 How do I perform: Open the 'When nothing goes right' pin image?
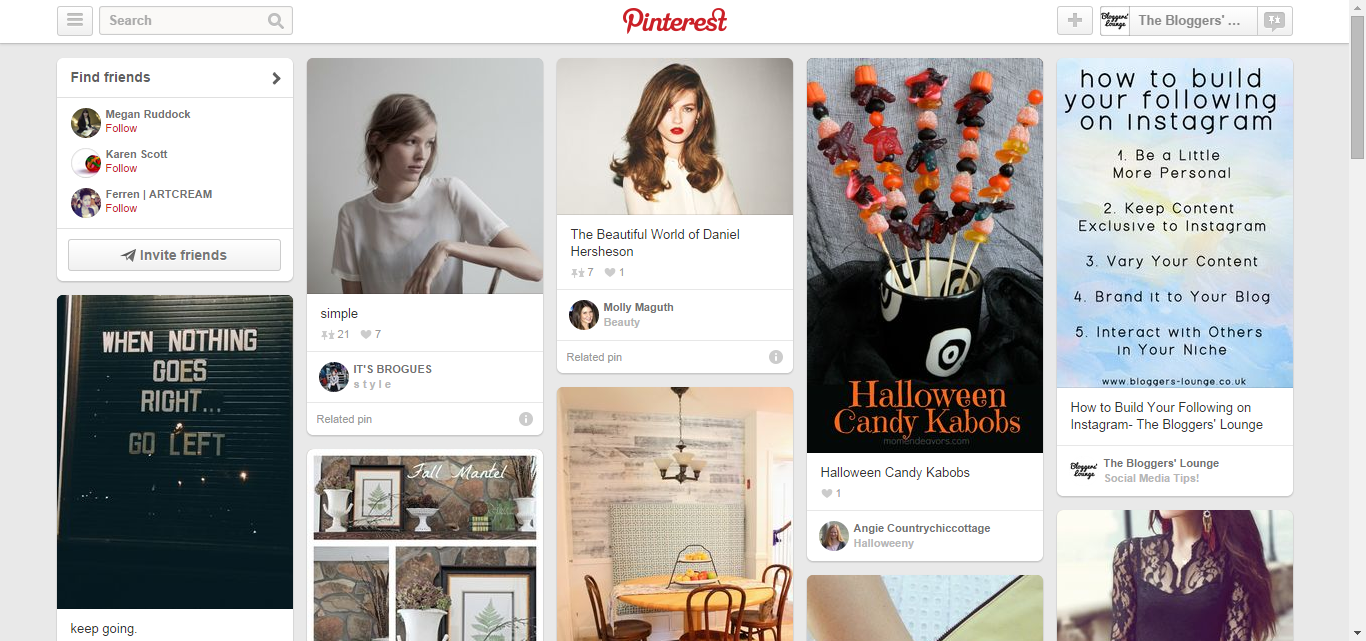click(x=175, y=451)
